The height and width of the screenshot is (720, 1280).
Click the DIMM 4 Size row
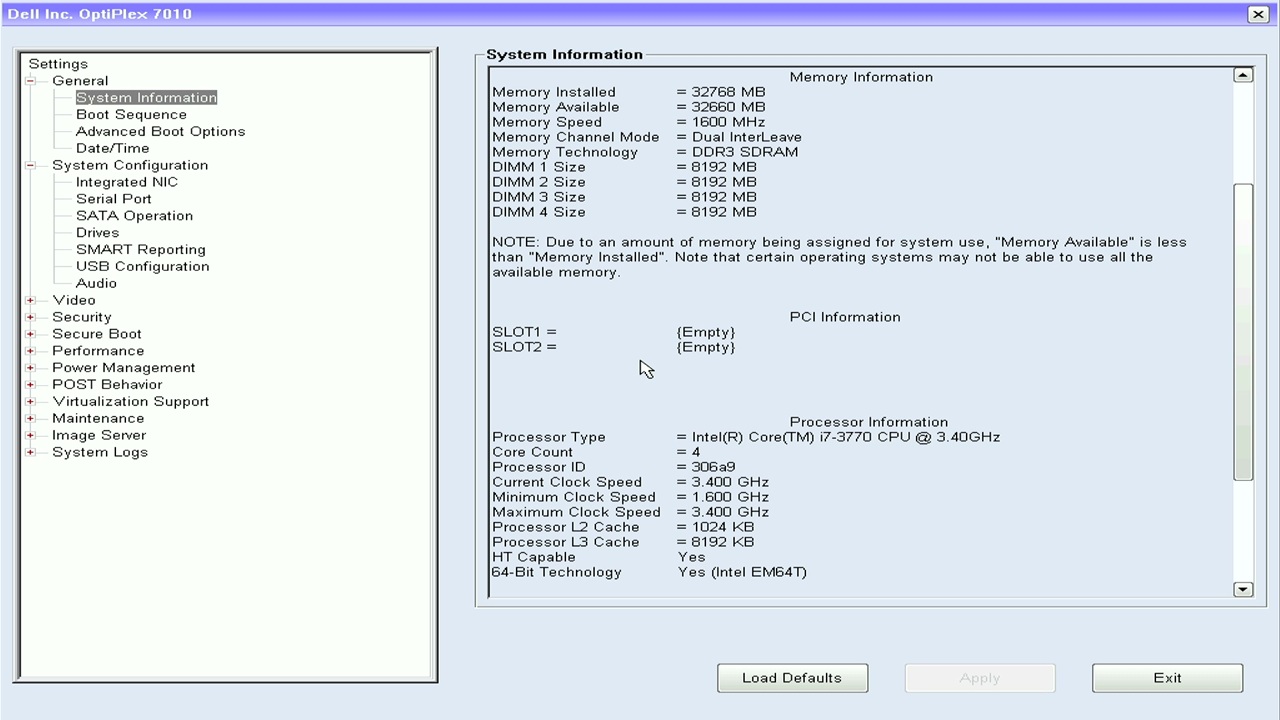coord(625,212)
